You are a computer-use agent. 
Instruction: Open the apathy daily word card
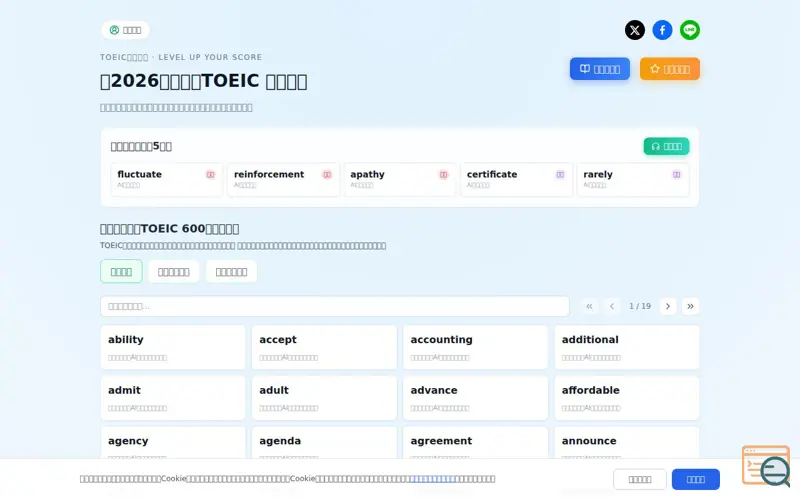click(x=399, y=180)
